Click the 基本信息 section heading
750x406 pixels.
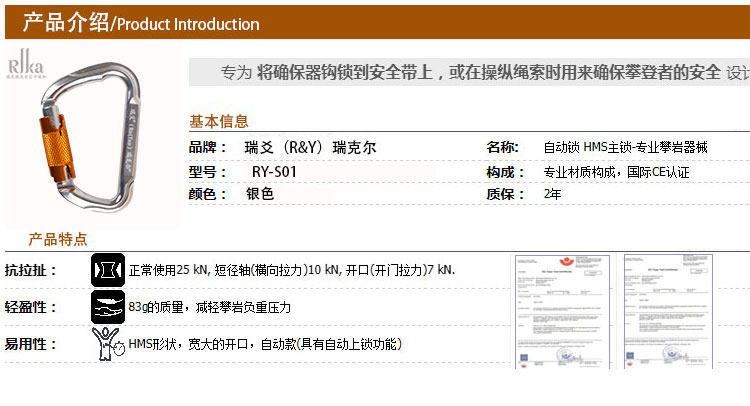[219, 121]
